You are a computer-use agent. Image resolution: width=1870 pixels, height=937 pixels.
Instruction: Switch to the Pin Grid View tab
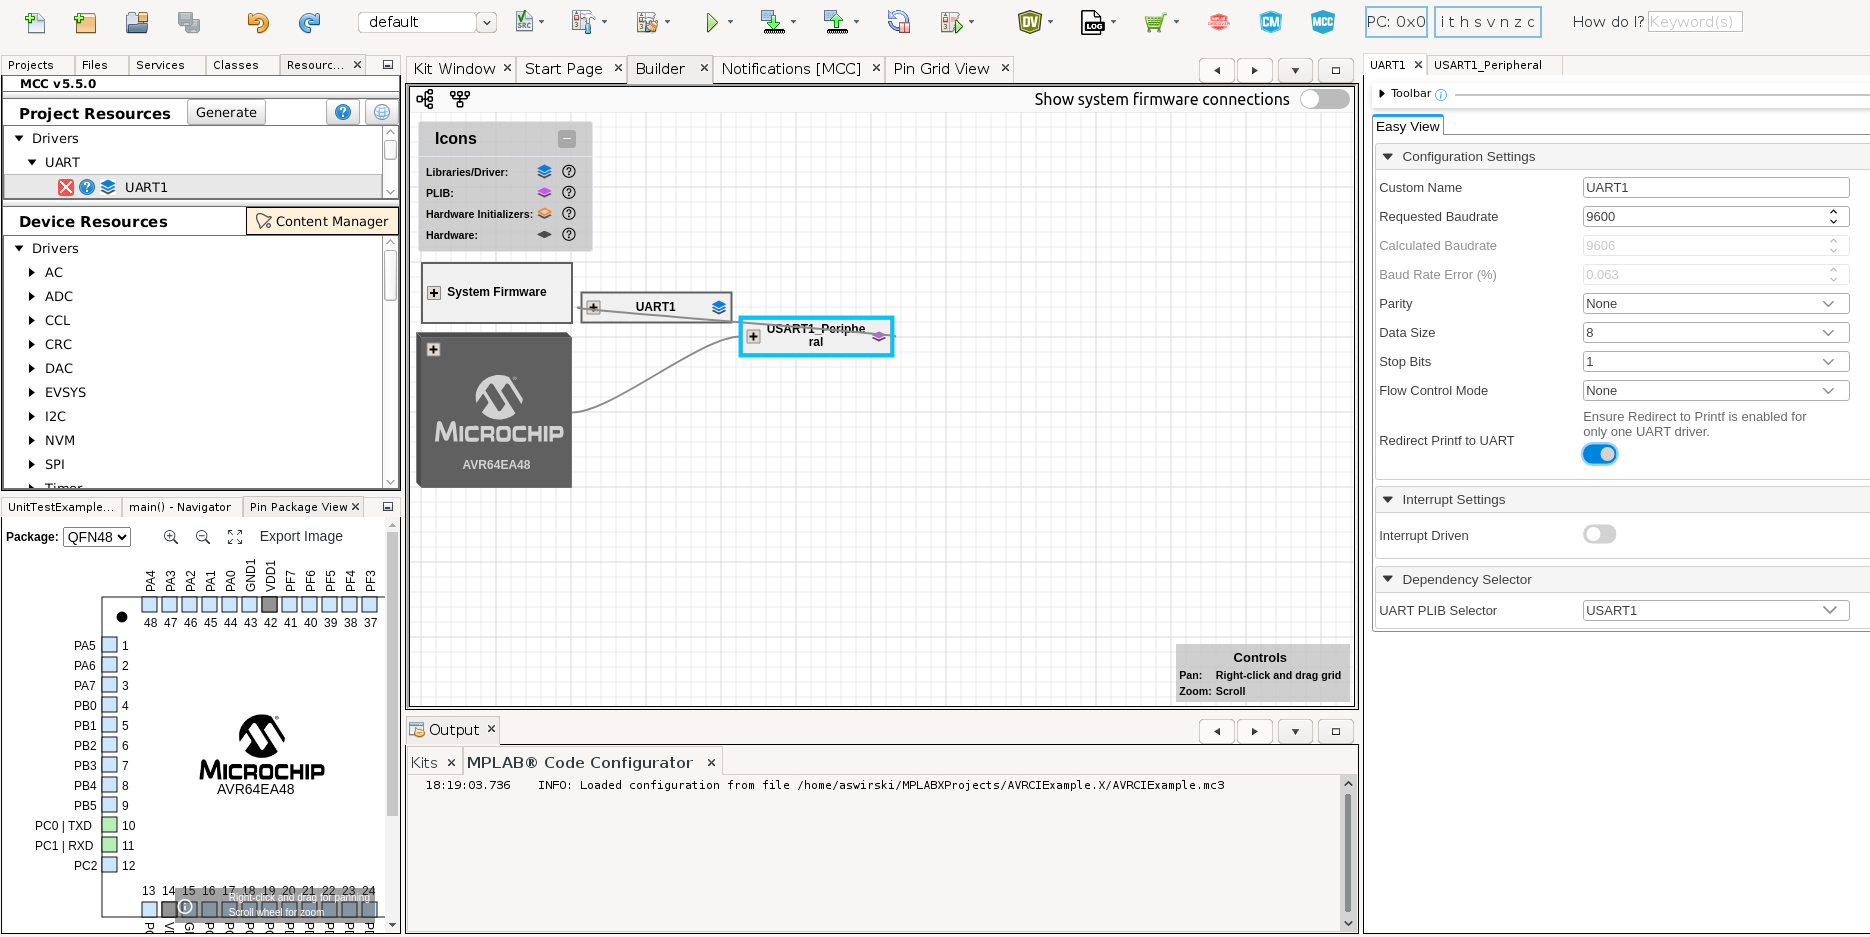tap(941, 68)
